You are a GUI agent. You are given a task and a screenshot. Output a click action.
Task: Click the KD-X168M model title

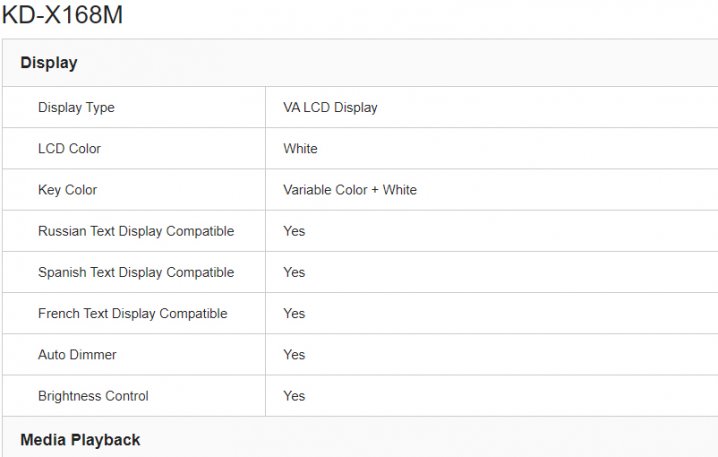[x=63, y=15]
